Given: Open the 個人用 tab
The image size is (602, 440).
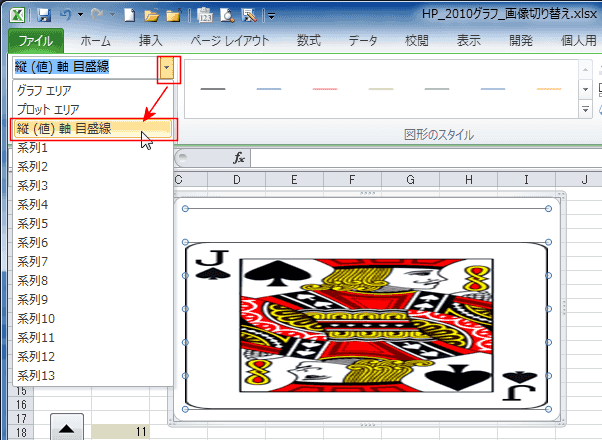Looking at the screenshot, I should pos(579,41).
